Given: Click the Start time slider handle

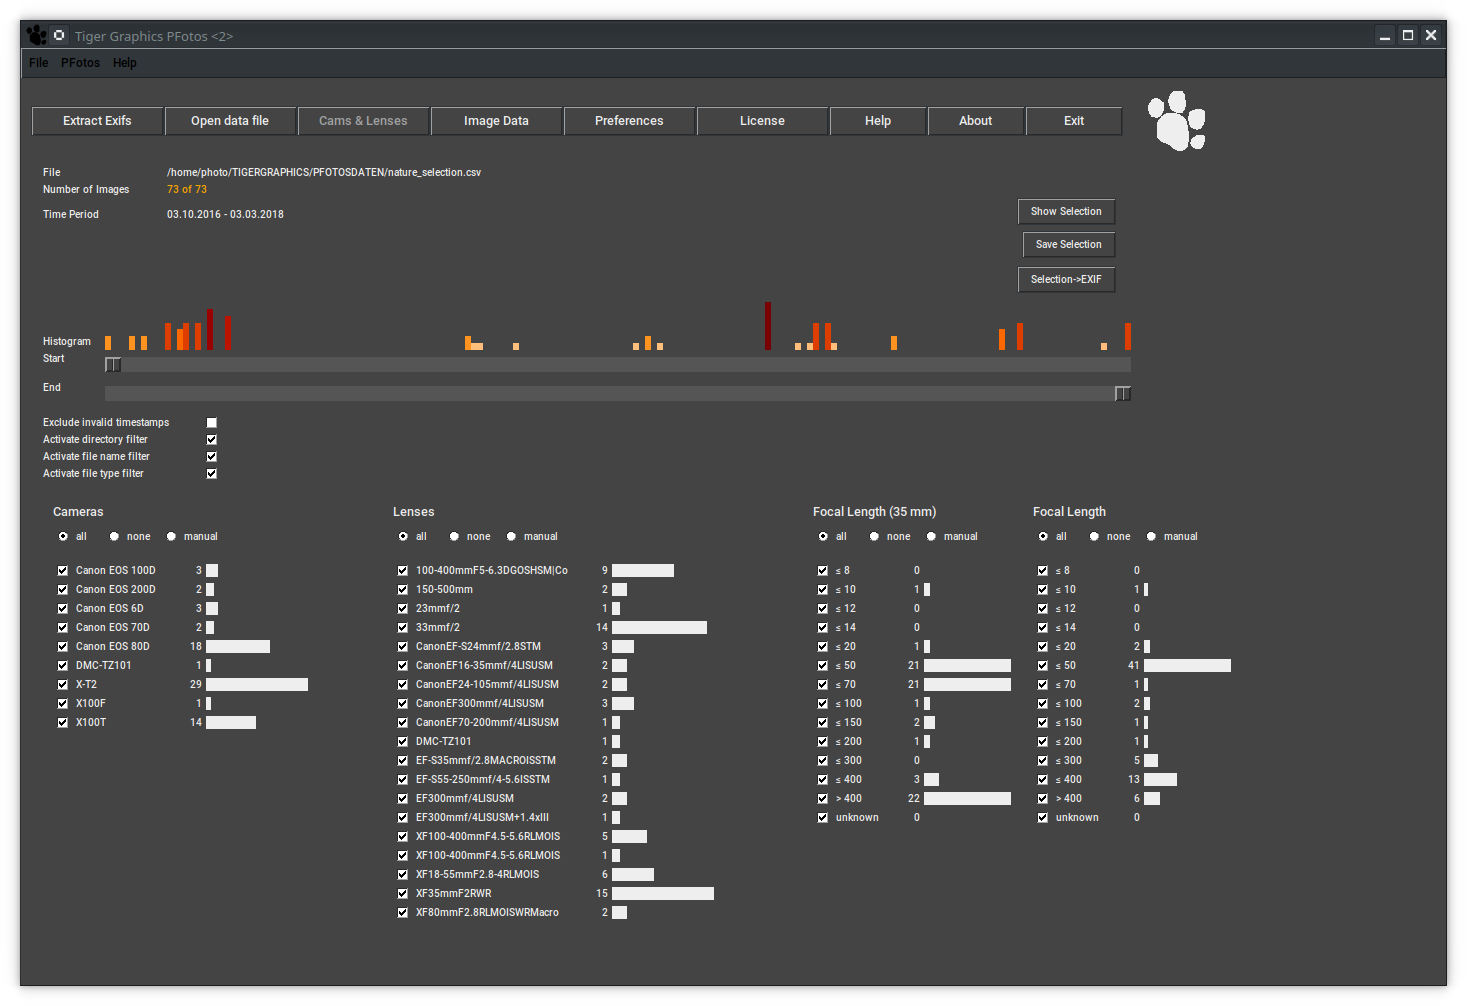Looking at the screenshot, I should tap(113, 365).
